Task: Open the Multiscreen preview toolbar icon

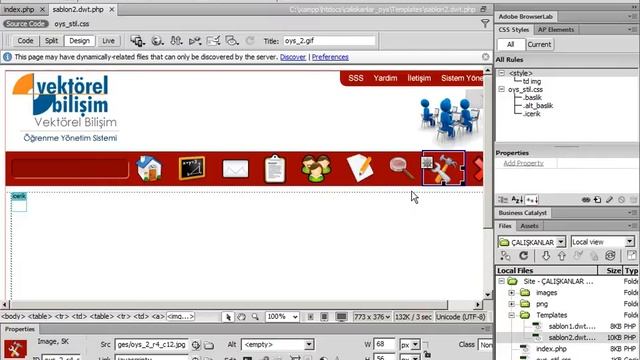Action: (x=137, y=41)
